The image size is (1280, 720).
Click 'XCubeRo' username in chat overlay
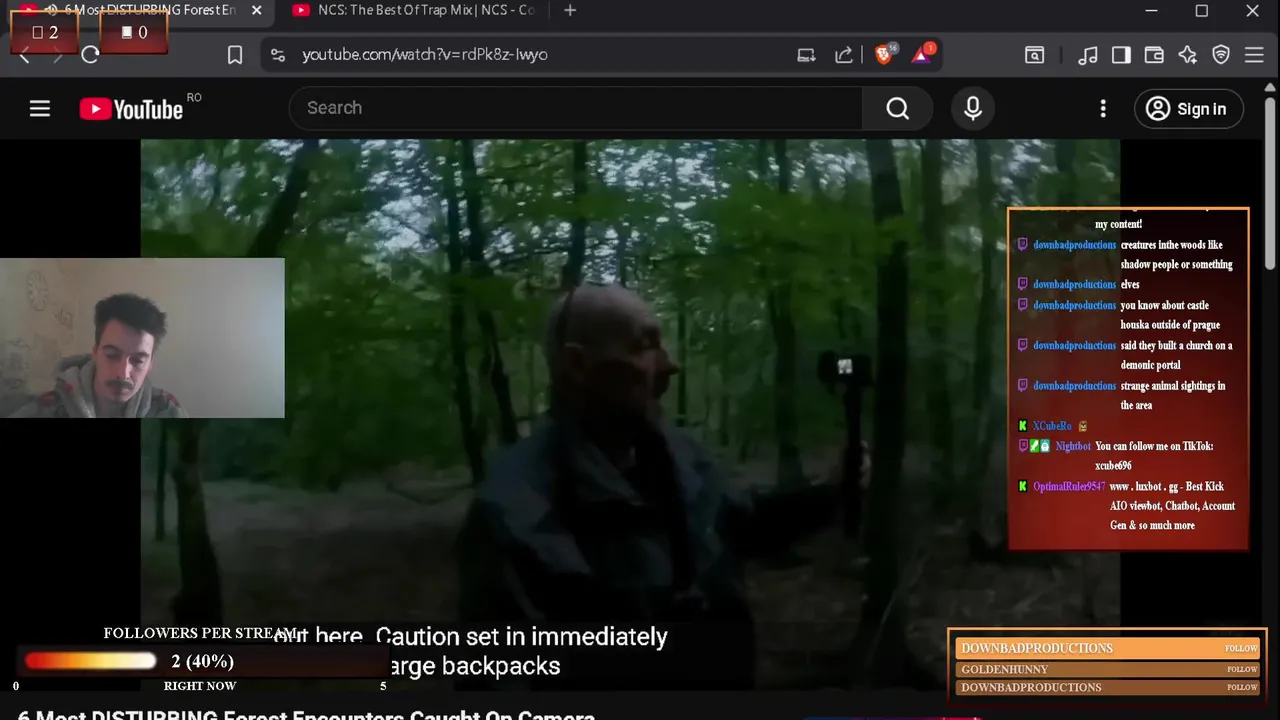point(1052,426)
